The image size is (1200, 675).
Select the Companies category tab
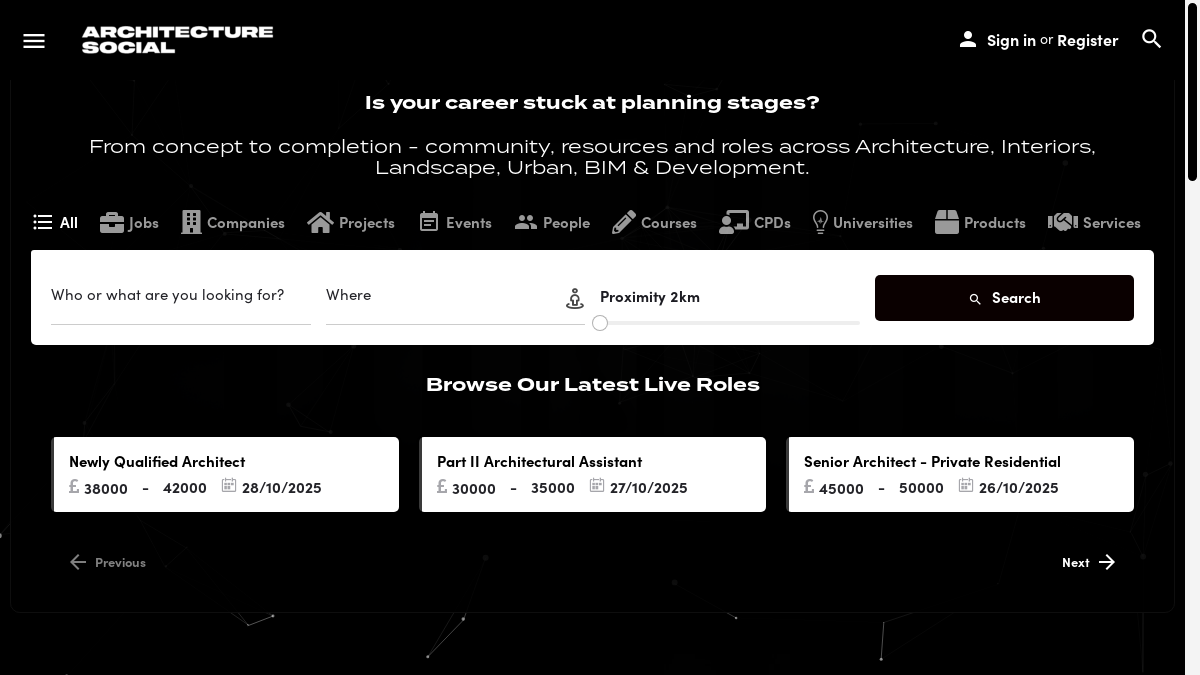click(x=233, y=222)
